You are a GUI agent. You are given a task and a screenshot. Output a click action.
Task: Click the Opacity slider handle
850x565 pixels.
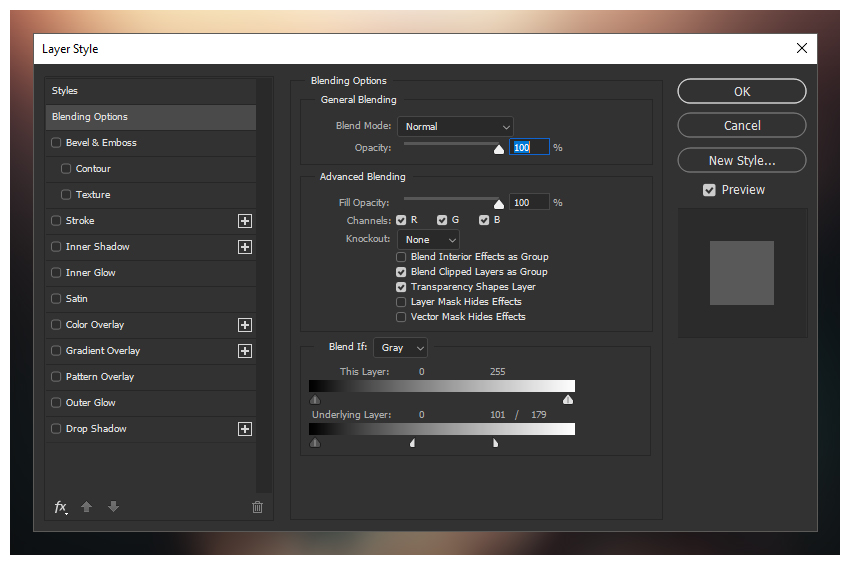tap(499, 149)
